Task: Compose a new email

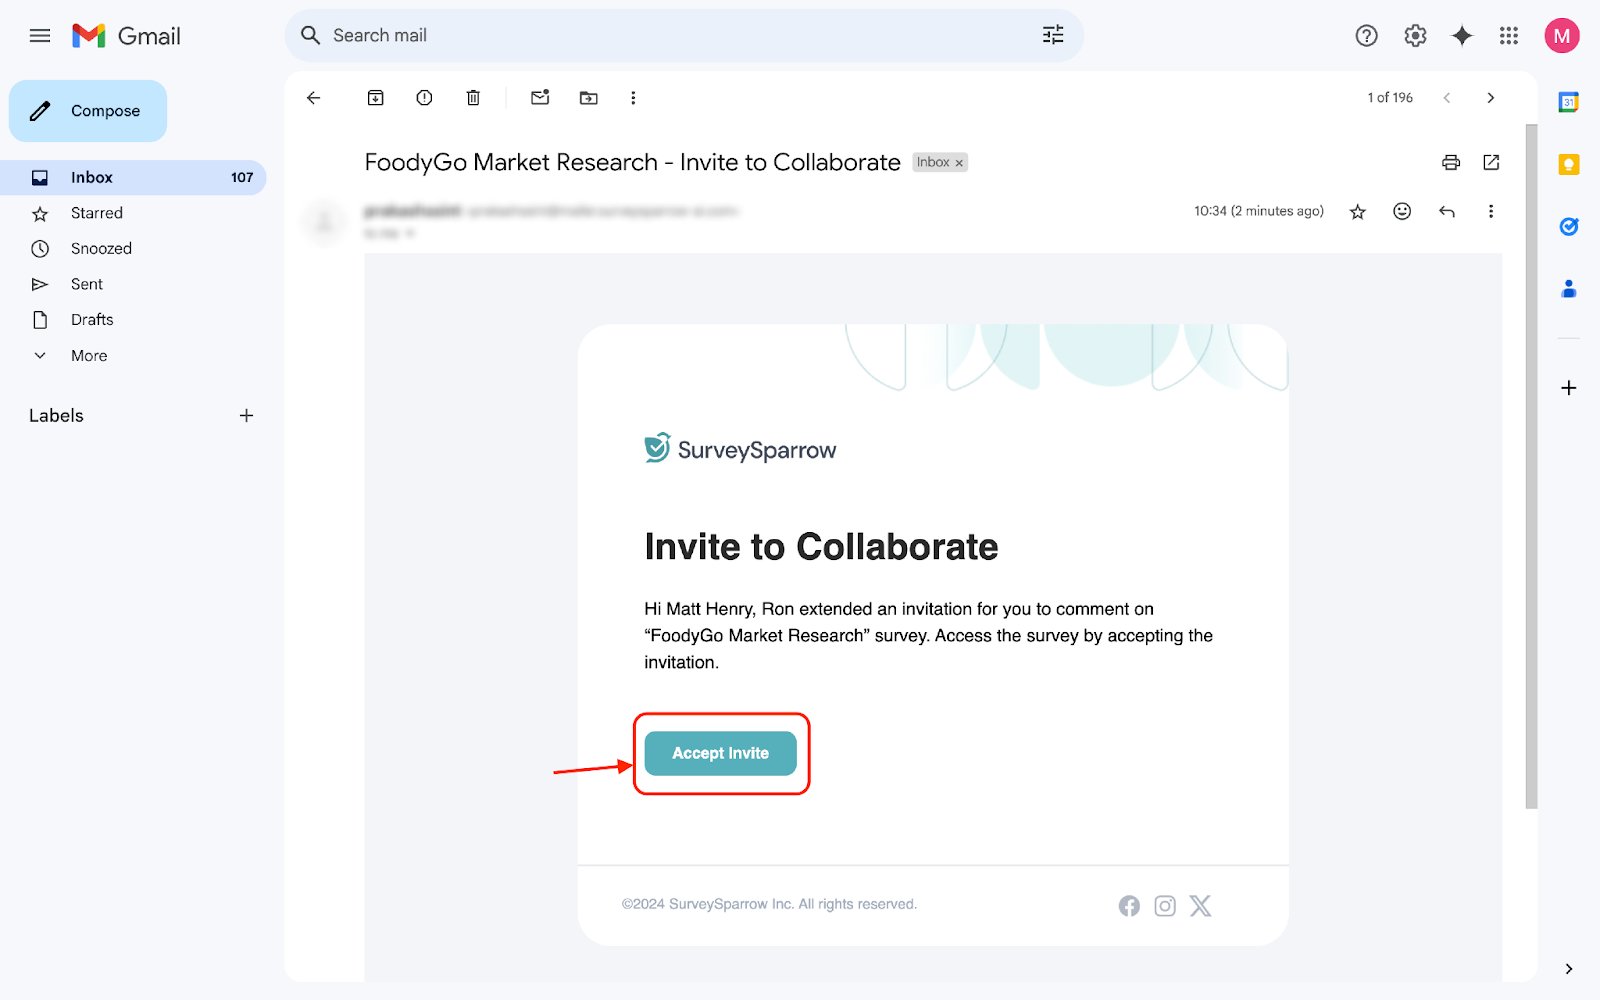Action: click(x=88, y=111)
